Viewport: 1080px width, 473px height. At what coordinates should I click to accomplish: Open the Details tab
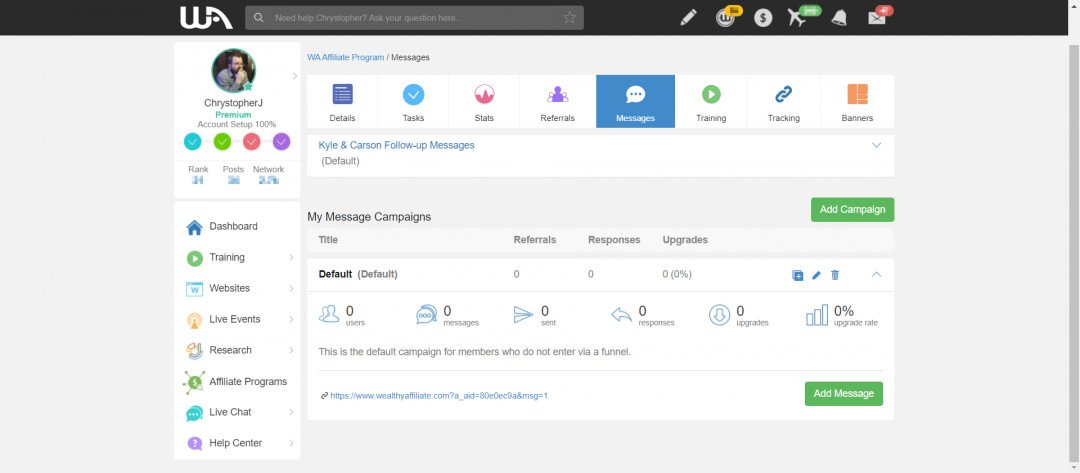(x=342, y=101)
